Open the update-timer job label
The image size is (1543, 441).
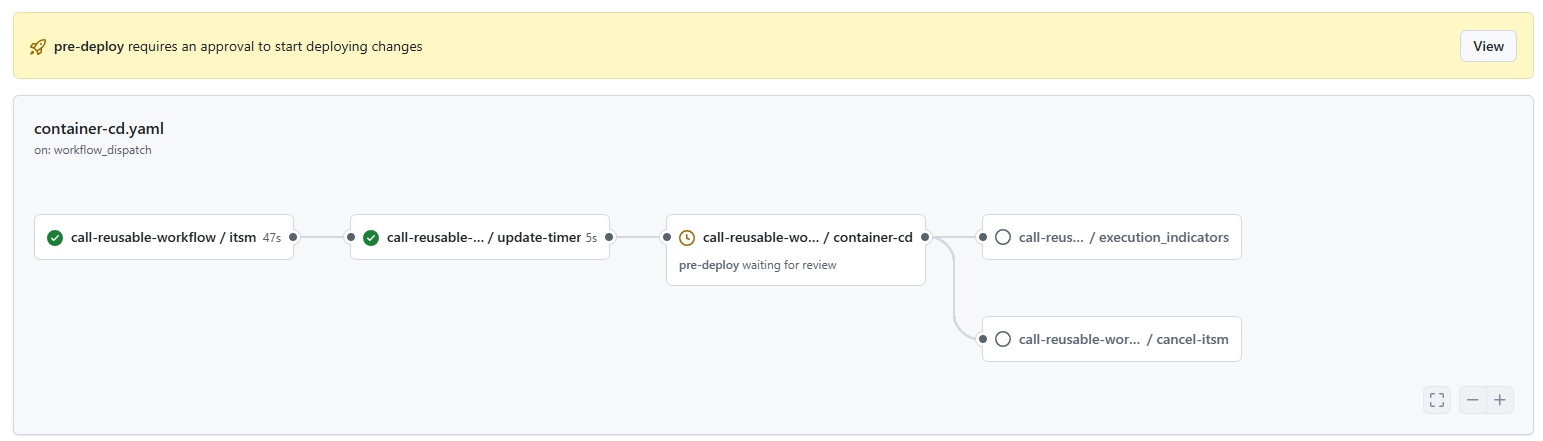(483, 238)
